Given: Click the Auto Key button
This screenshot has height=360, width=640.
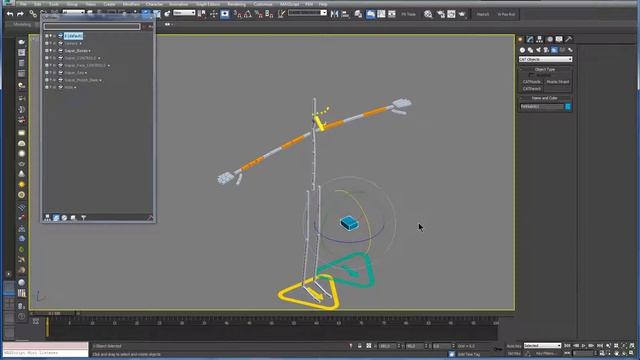Looking at the screenshot, I should pos(514,346).
